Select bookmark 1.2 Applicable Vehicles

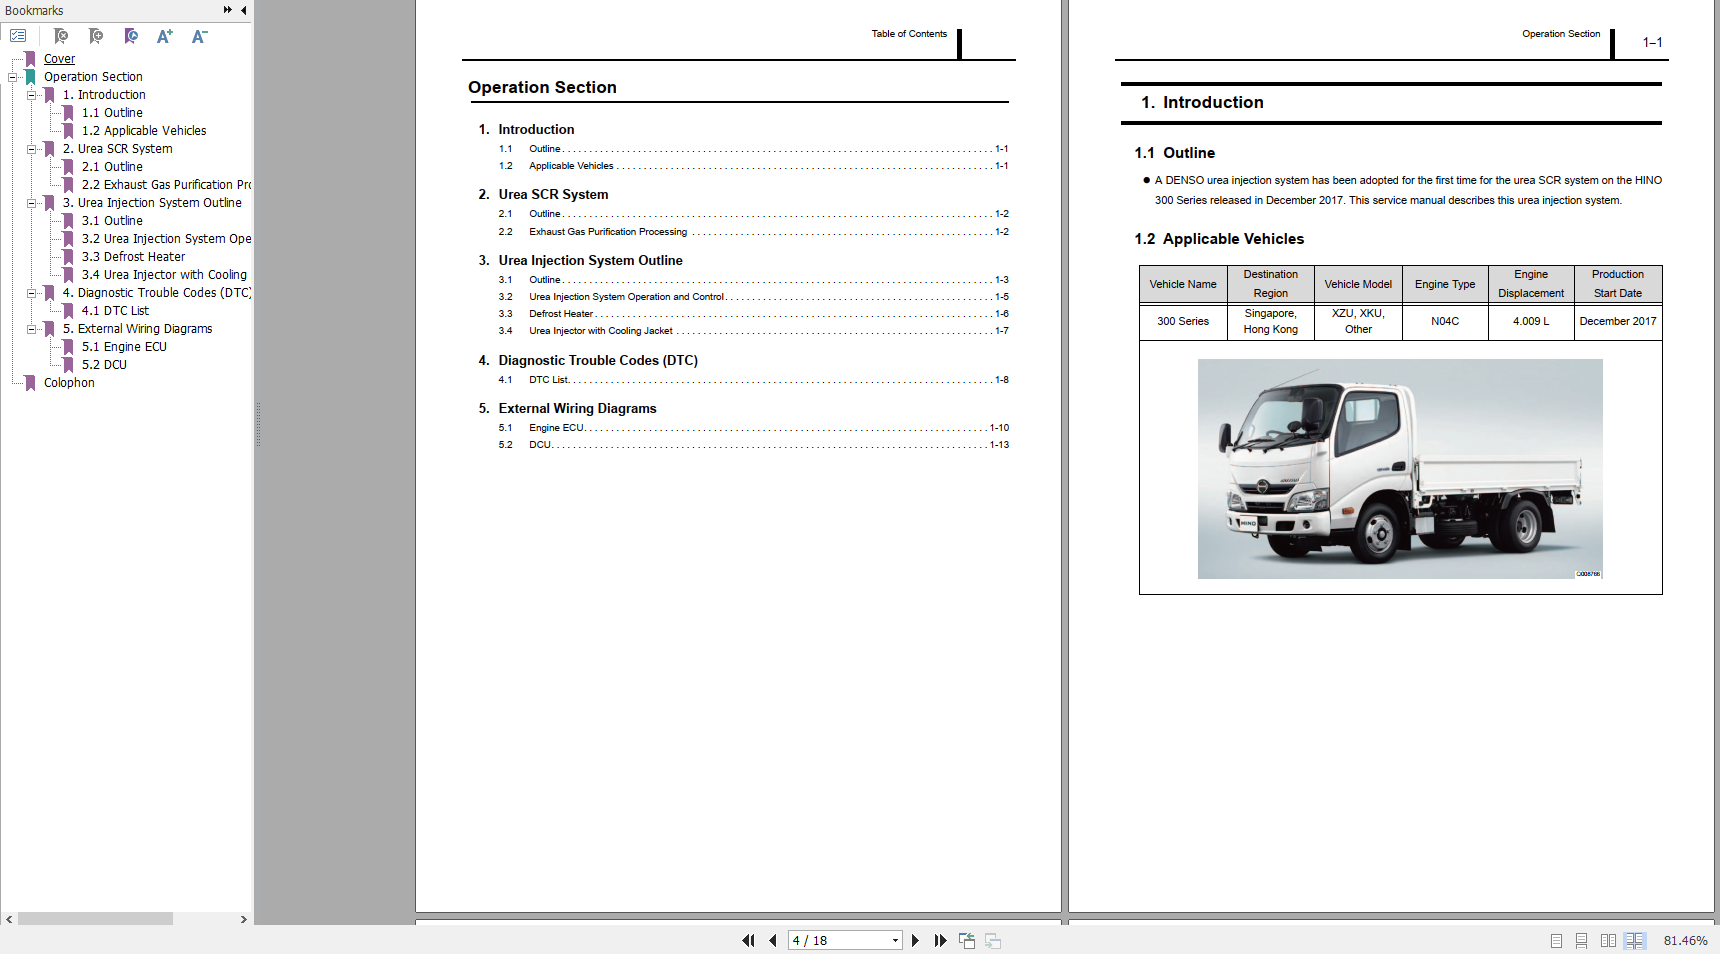point(144,131)
